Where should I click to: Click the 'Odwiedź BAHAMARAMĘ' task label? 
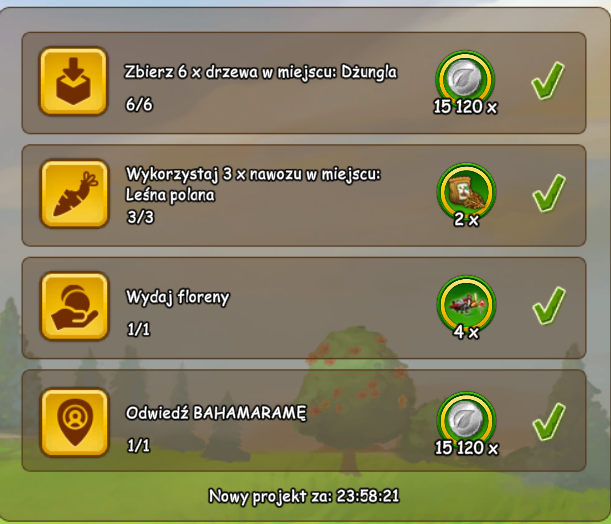(x=216, y=413)
